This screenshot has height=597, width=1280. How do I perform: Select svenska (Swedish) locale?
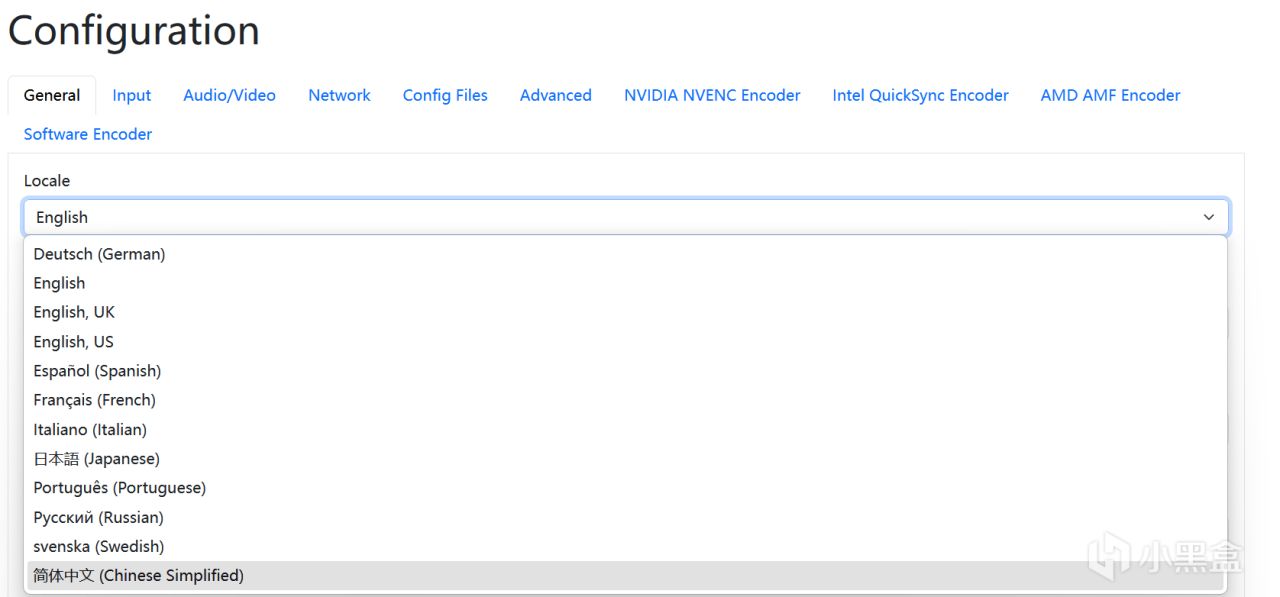[x=626, y=546]
